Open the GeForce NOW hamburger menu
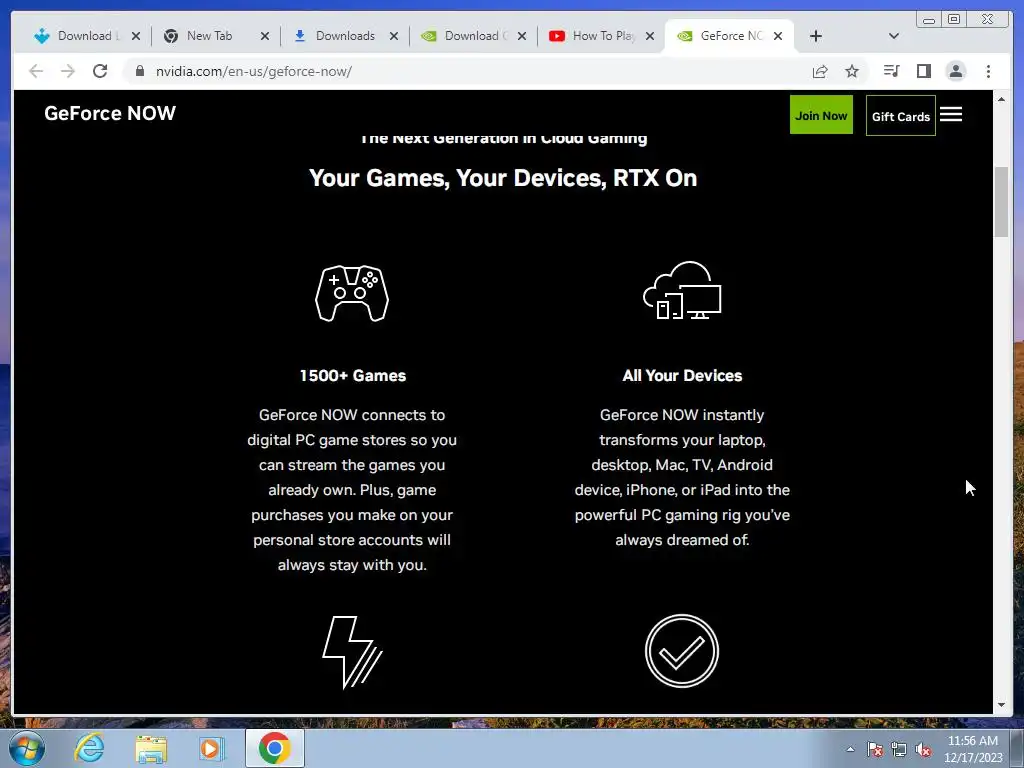 951,115
